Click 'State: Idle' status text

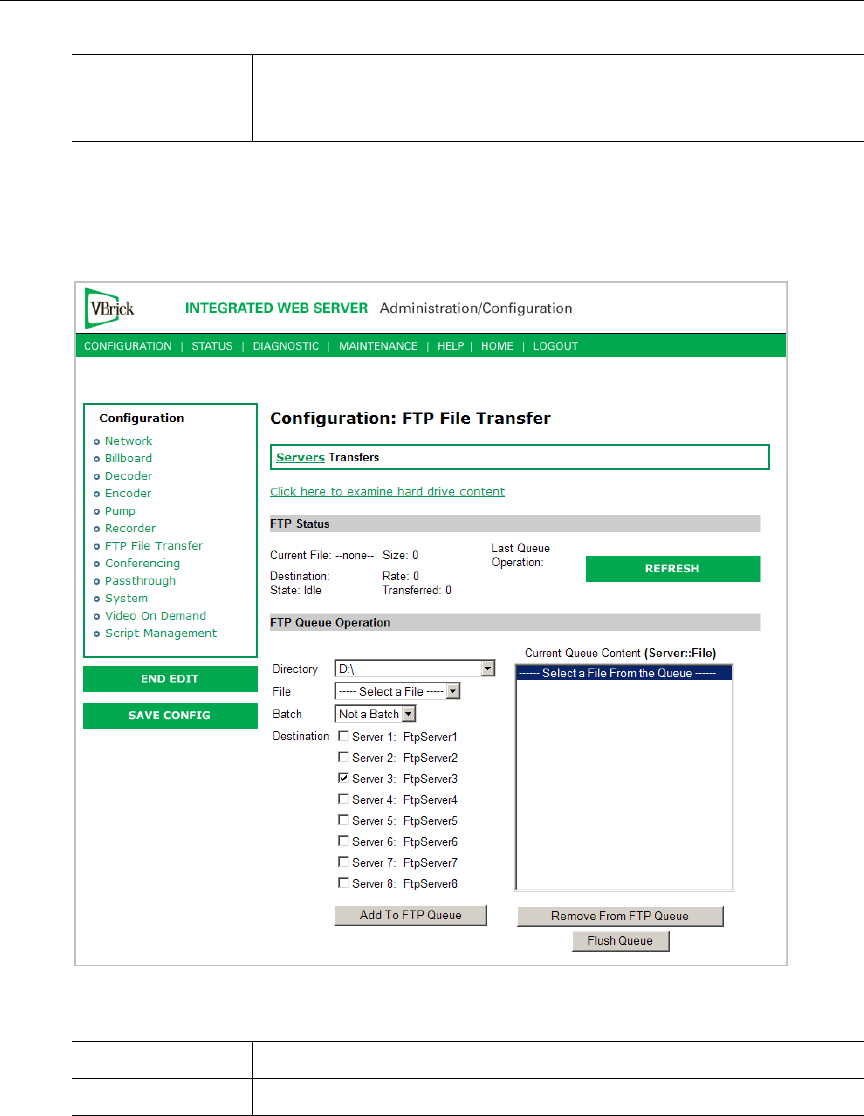295,590
